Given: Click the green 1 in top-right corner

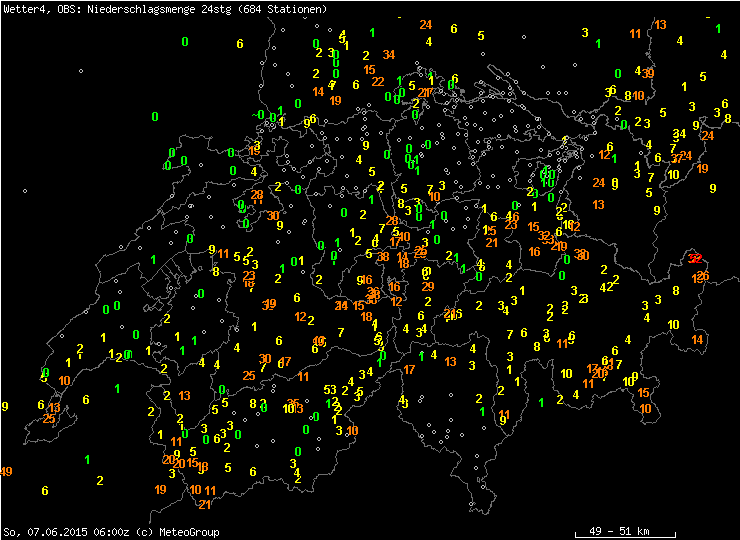Looking at the screenshot, I should 719,27.
